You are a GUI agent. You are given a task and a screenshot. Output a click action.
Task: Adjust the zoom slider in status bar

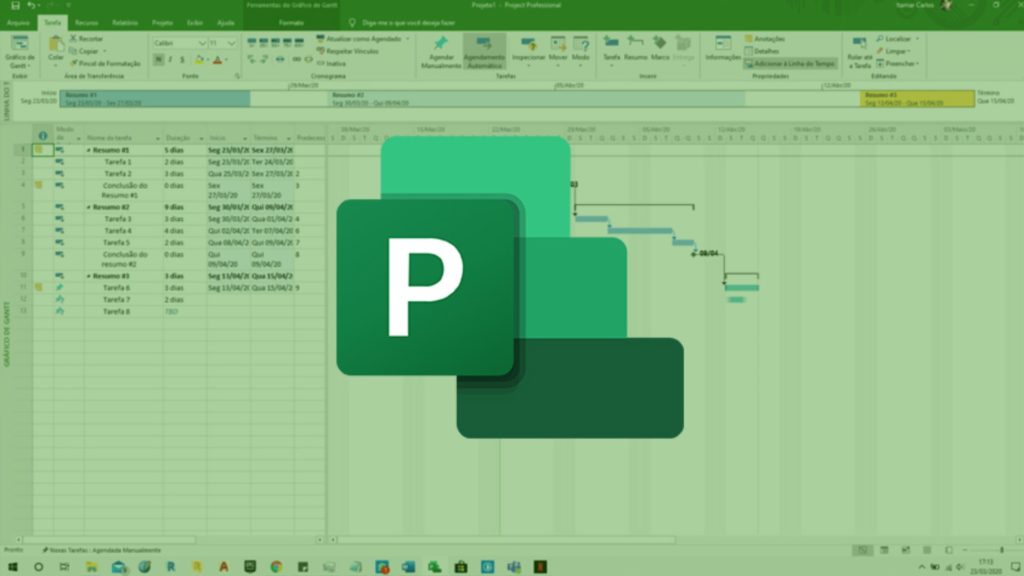click(1001, 550)
